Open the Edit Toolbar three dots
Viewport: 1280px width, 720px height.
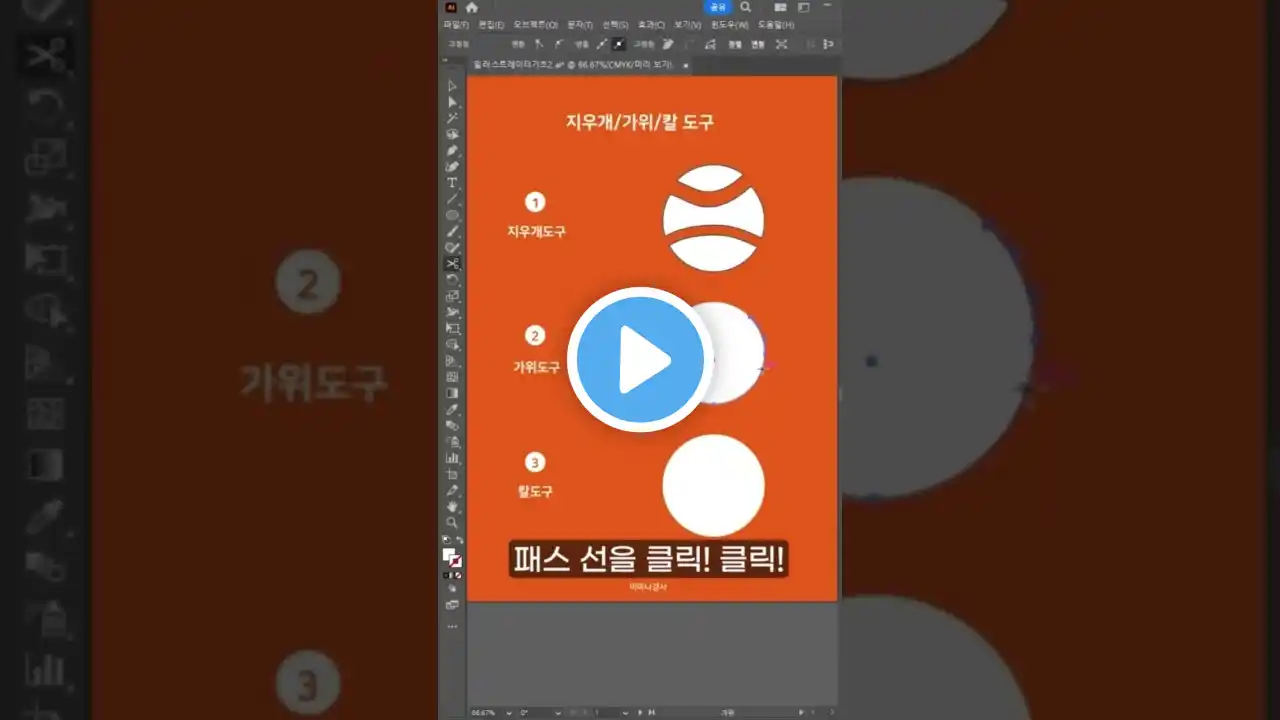pyautogui.click(x=452, y=627)
